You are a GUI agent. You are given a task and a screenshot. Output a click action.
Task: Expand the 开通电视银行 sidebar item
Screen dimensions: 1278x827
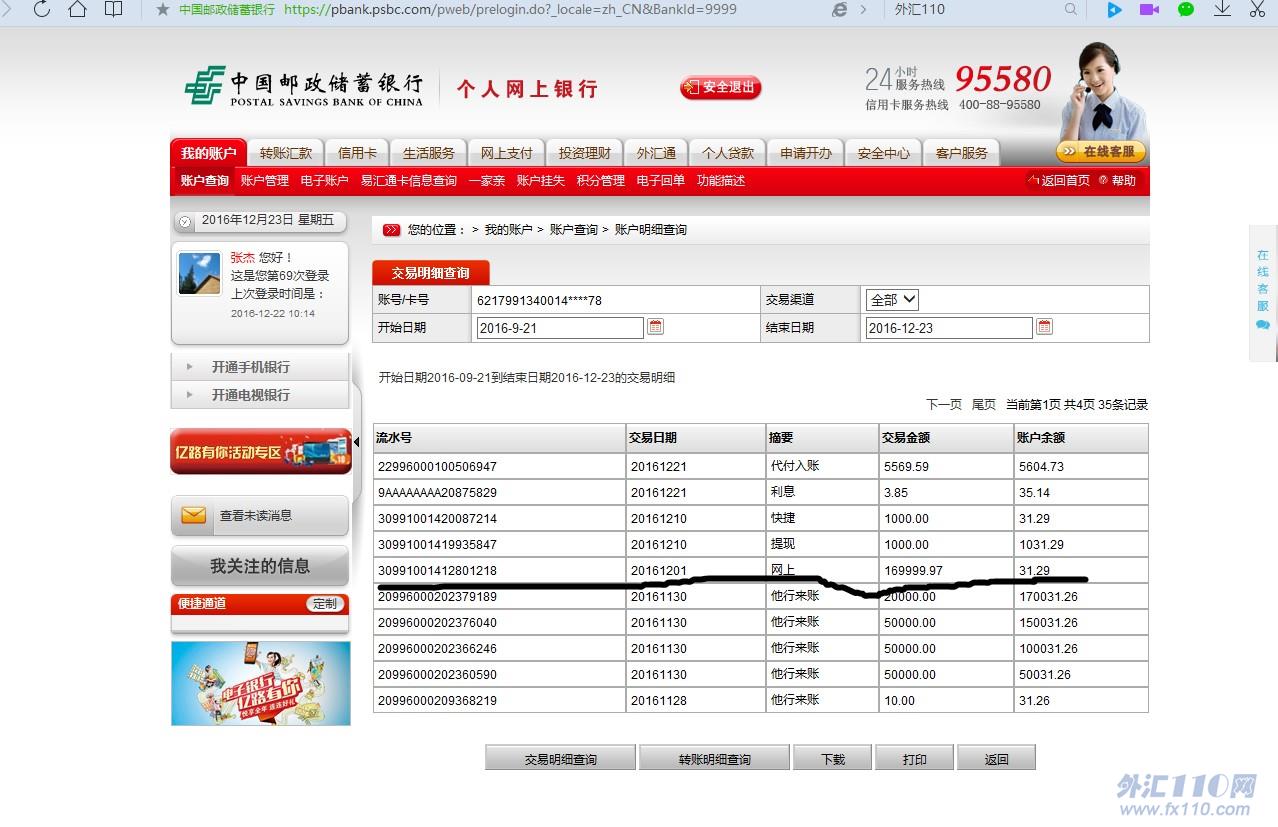pos(250,395)
